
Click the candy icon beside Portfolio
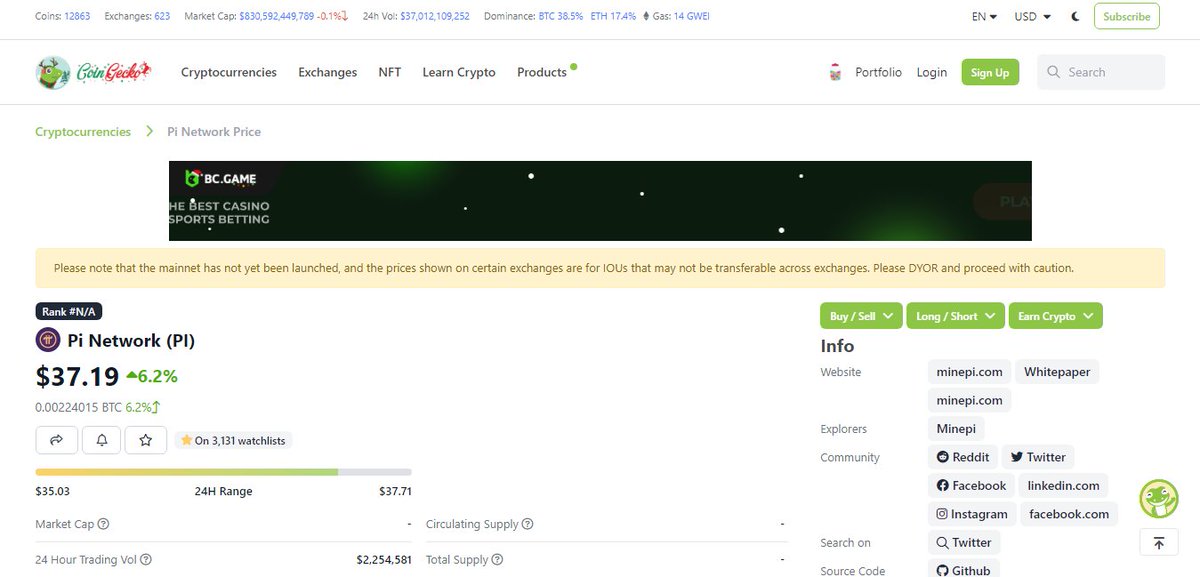pos(836,72)
